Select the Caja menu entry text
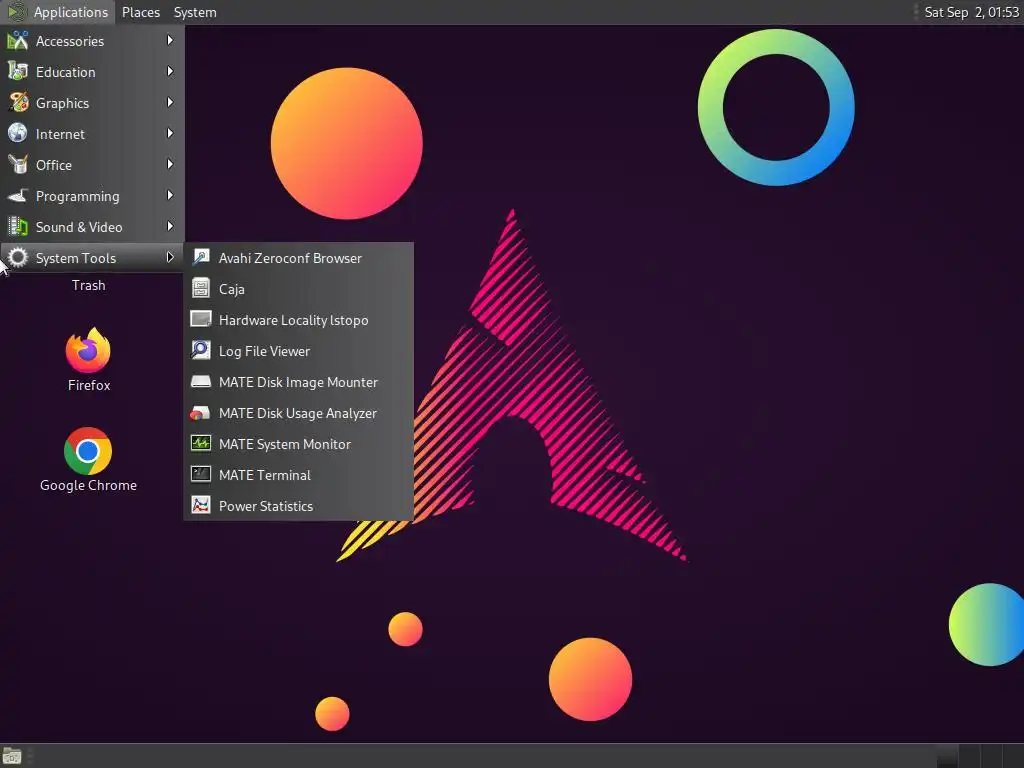This screenshot has width=1024, height=768. coord(232,289)
